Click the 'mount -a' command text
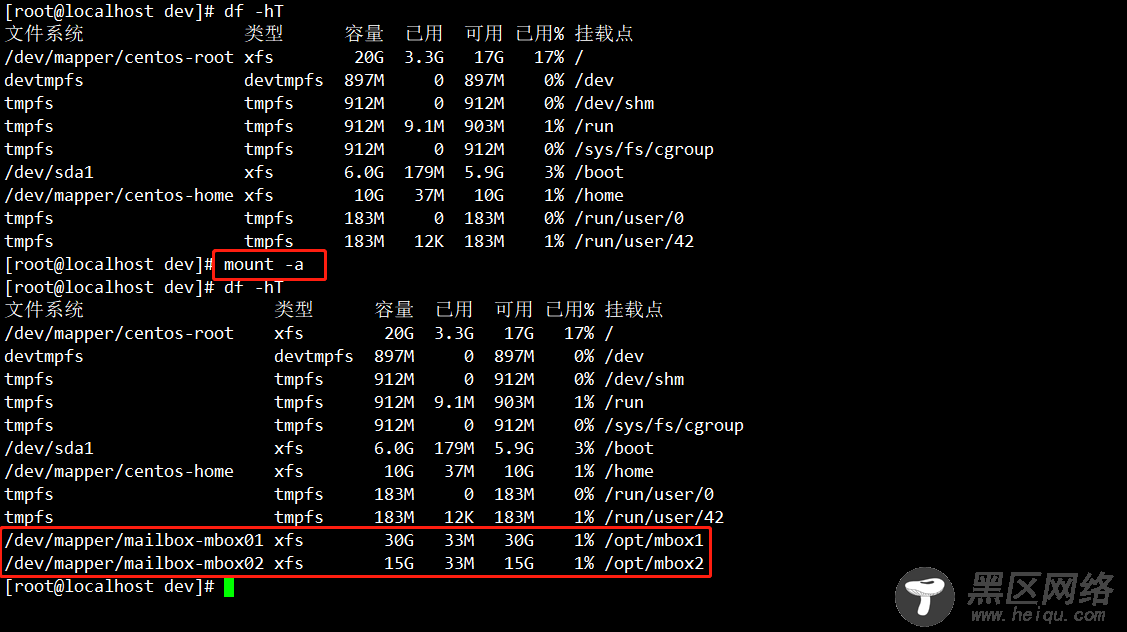 (264, 265)
